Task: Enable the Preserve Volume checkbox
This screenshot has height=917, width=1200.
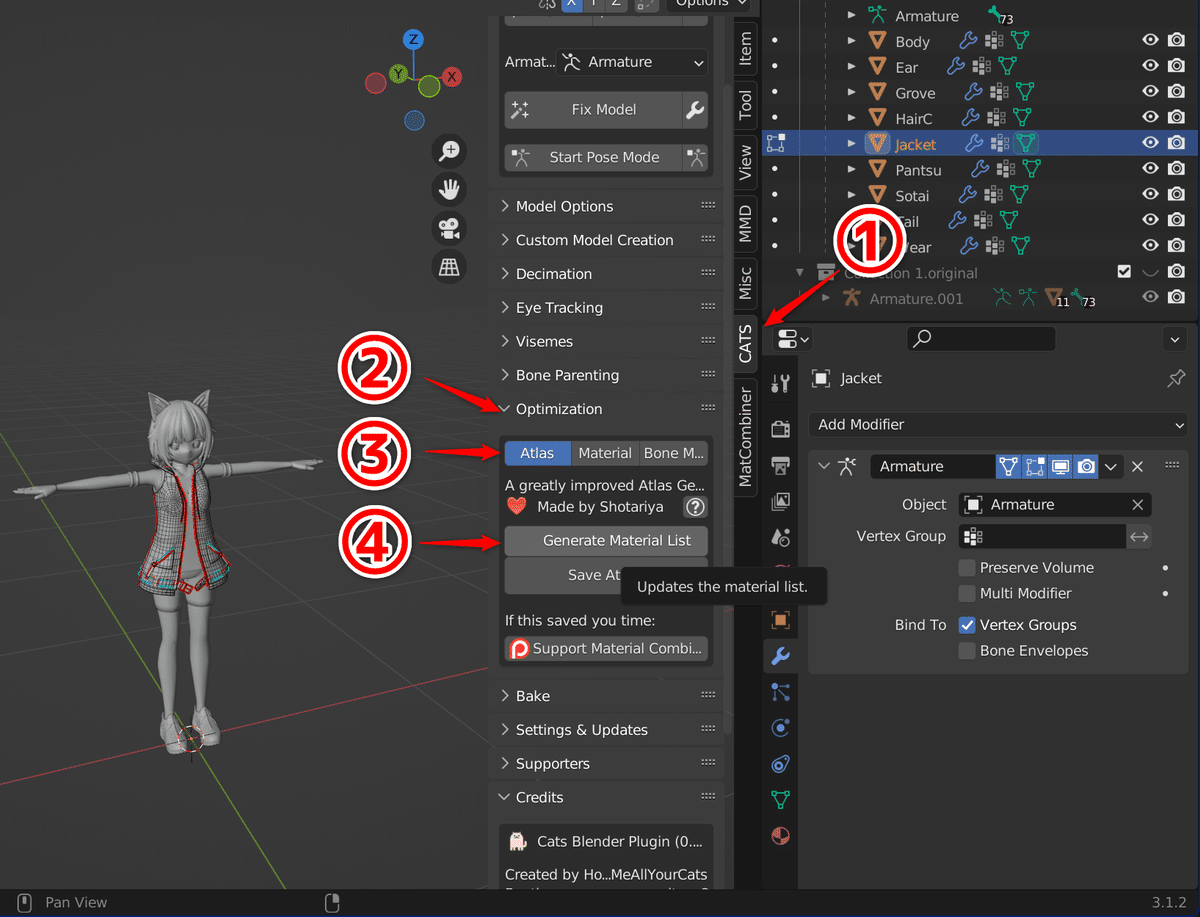Action: (967, 568)
